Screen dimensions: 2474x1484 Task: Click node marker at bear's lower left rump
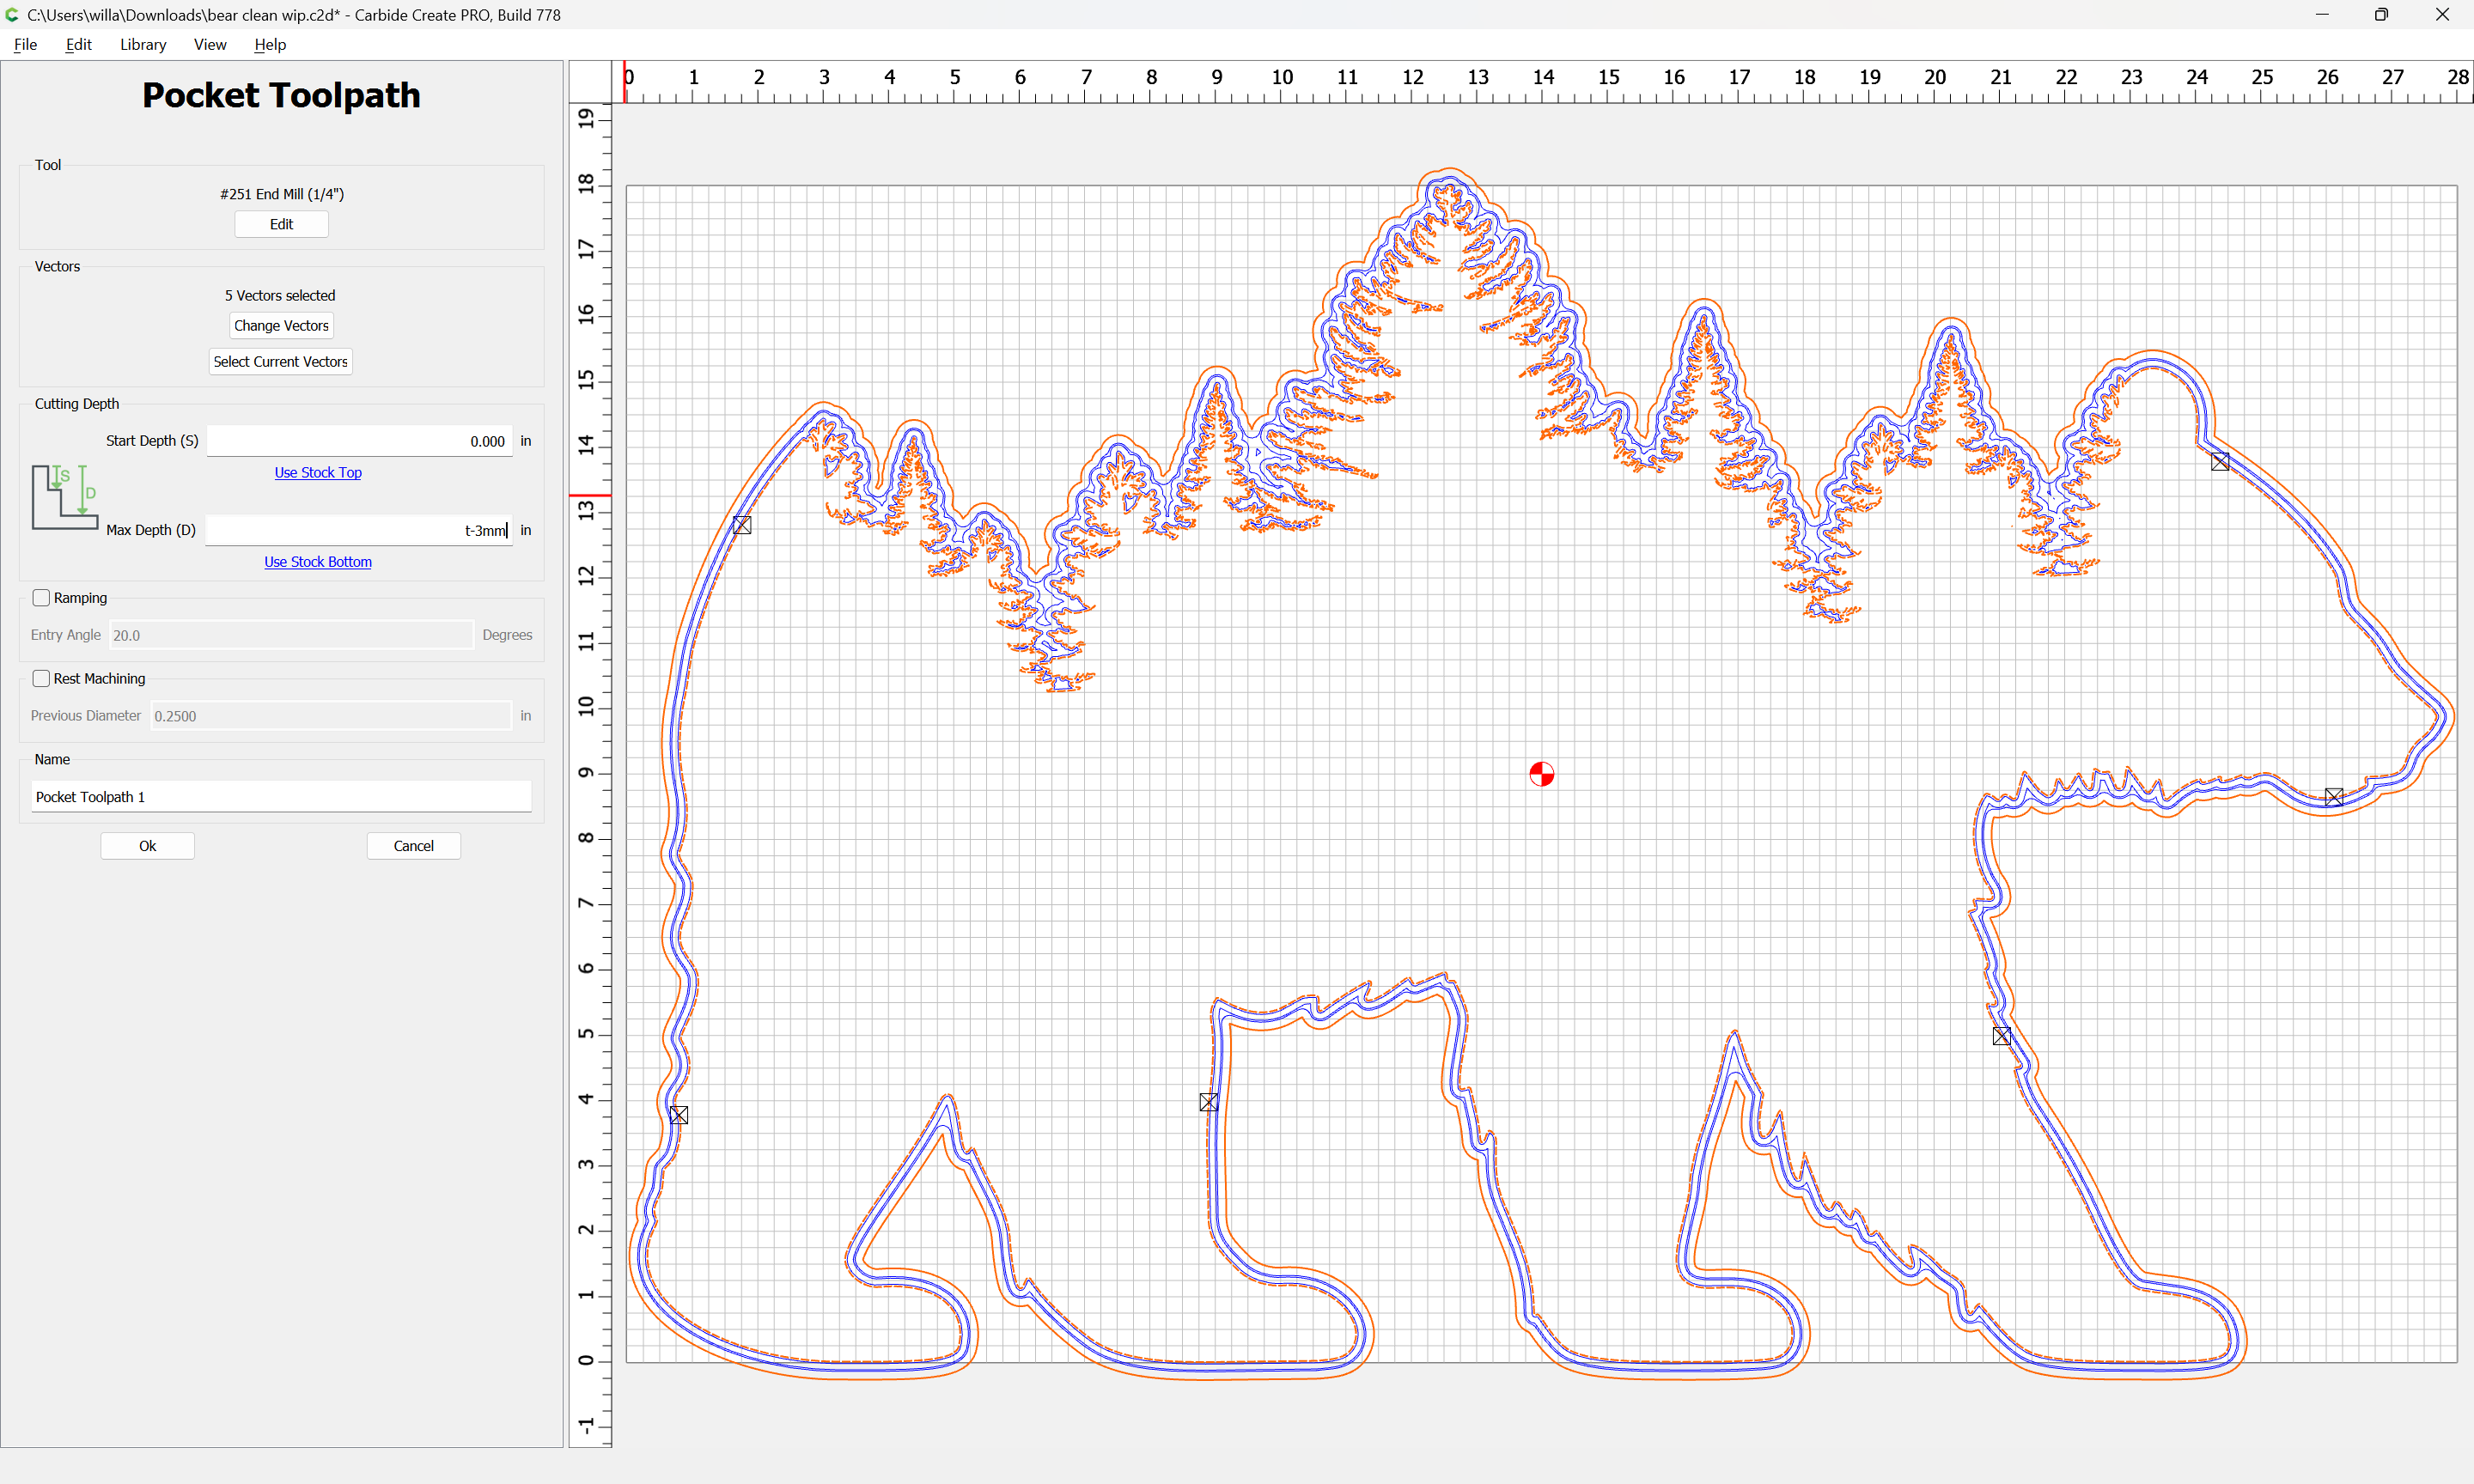[679, 1115]
